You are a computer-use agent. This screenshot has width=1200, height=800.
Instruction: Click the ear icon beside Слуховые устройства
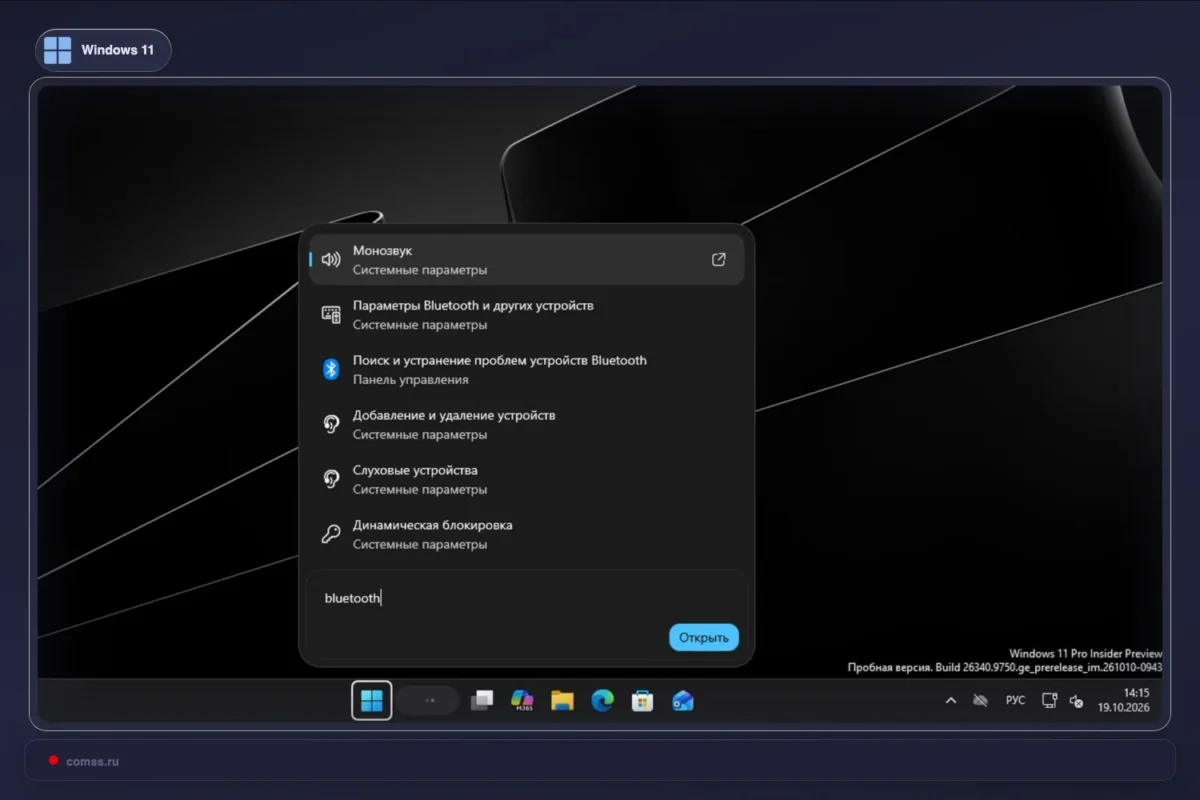(331, 480)
